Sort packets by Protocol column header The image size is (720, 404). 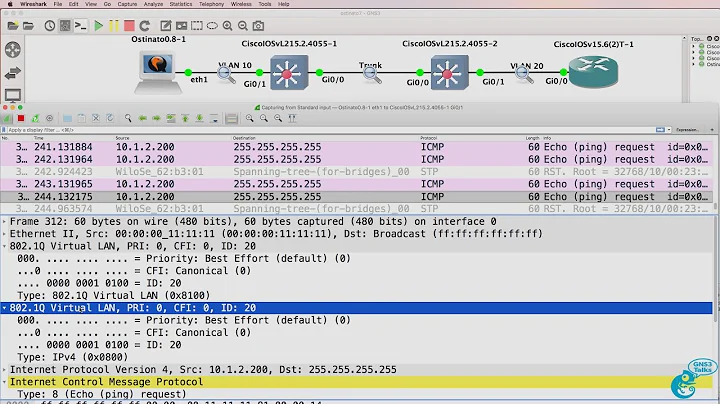click(428, 138)
